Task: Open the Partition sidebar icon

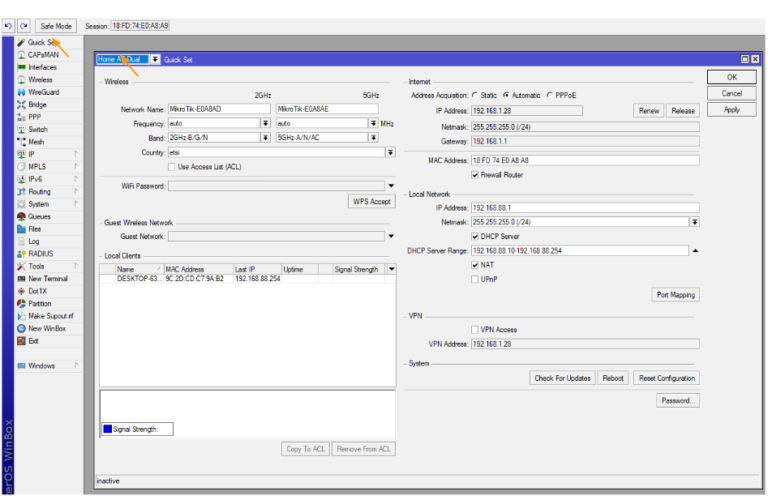Action: pyautogui.click(x=21, y=304)
